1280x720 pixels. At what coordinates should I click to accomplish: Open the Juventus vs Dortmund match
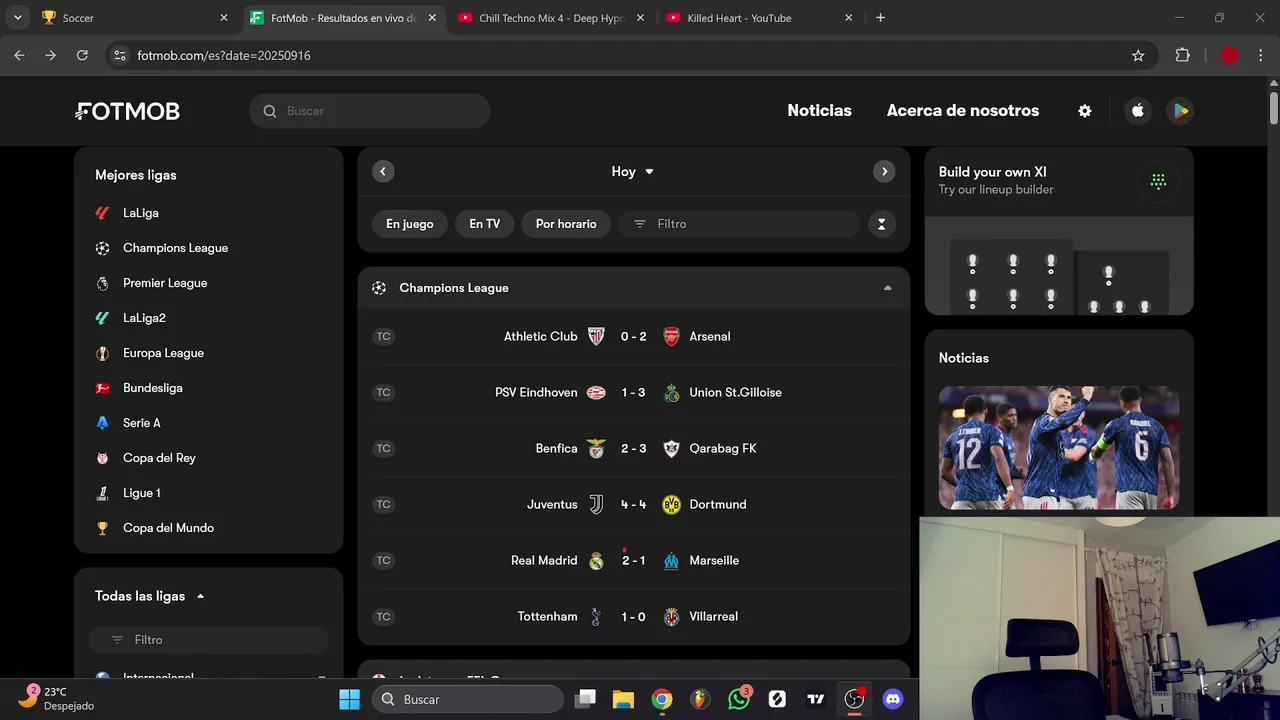coord(634,504)
